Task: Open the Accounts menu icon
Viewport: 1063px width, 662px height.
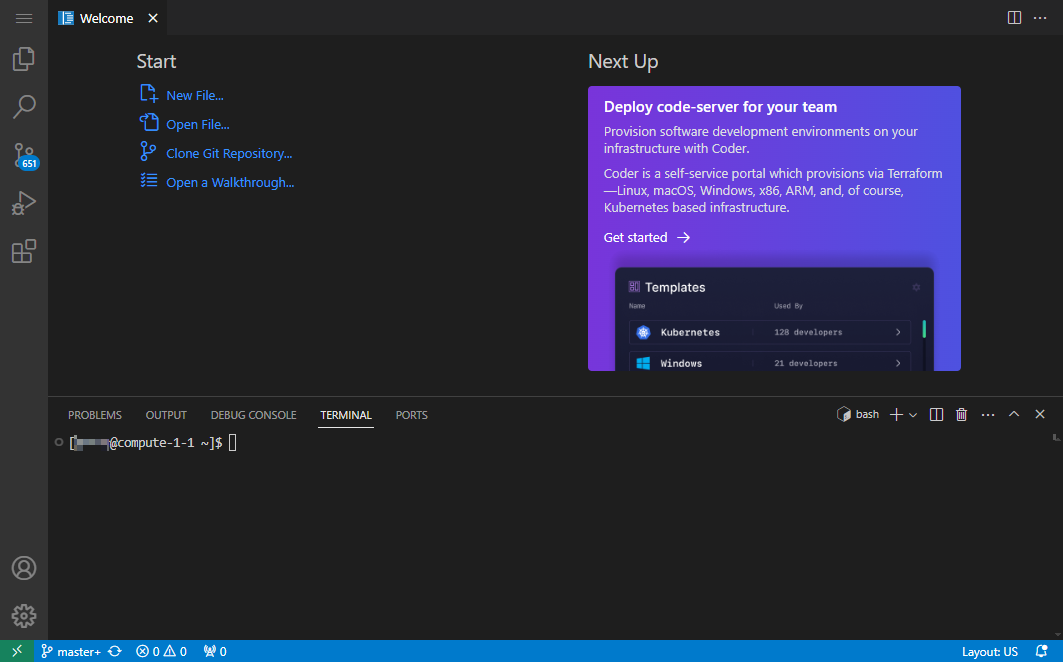Action: tap(24, 568)
